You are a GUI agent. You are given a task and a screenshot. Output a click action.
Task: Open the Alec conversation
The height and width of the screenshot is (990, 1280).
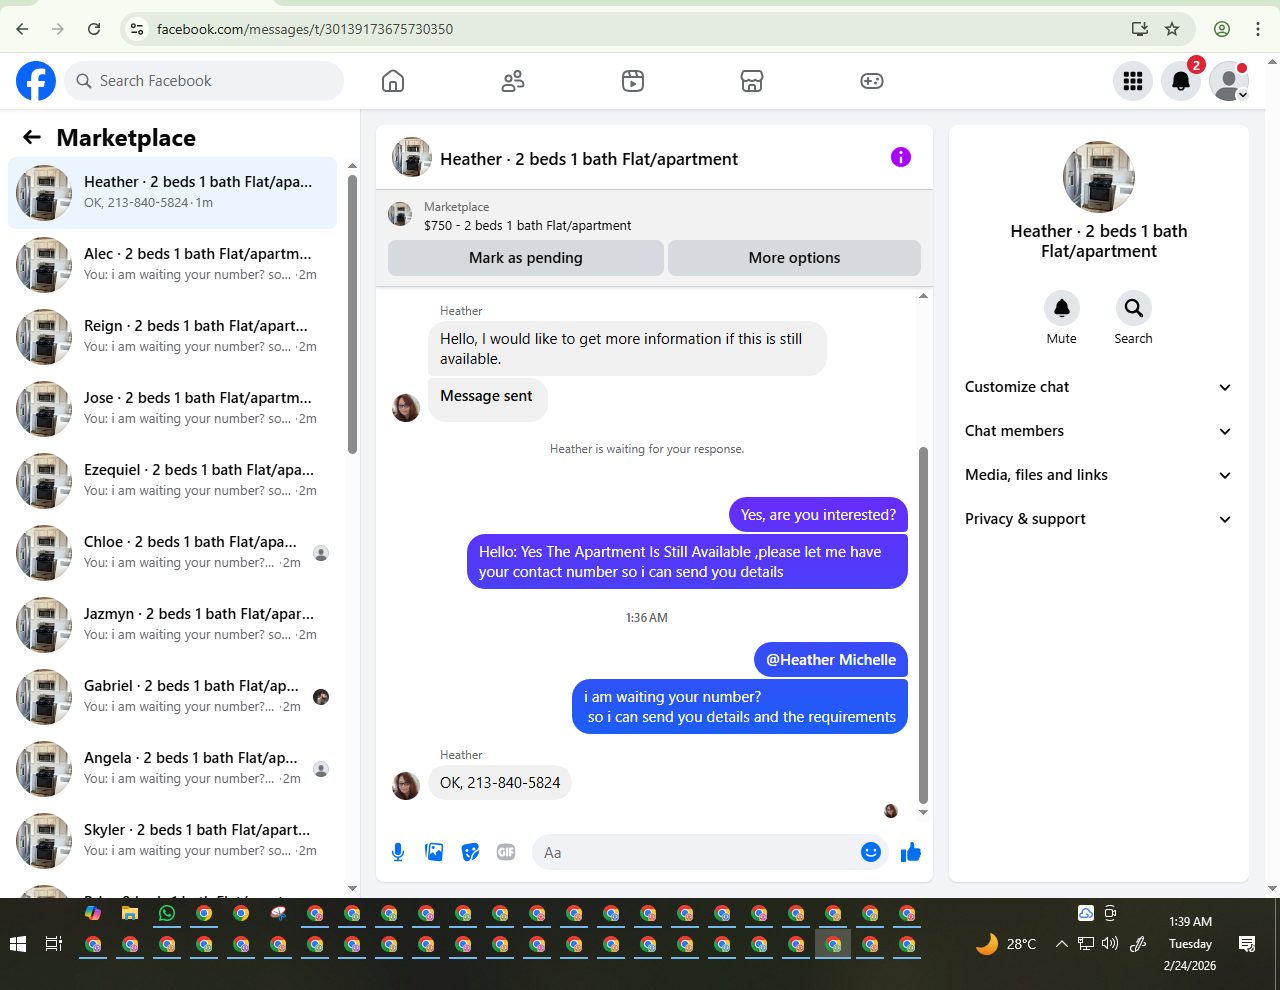172,265
